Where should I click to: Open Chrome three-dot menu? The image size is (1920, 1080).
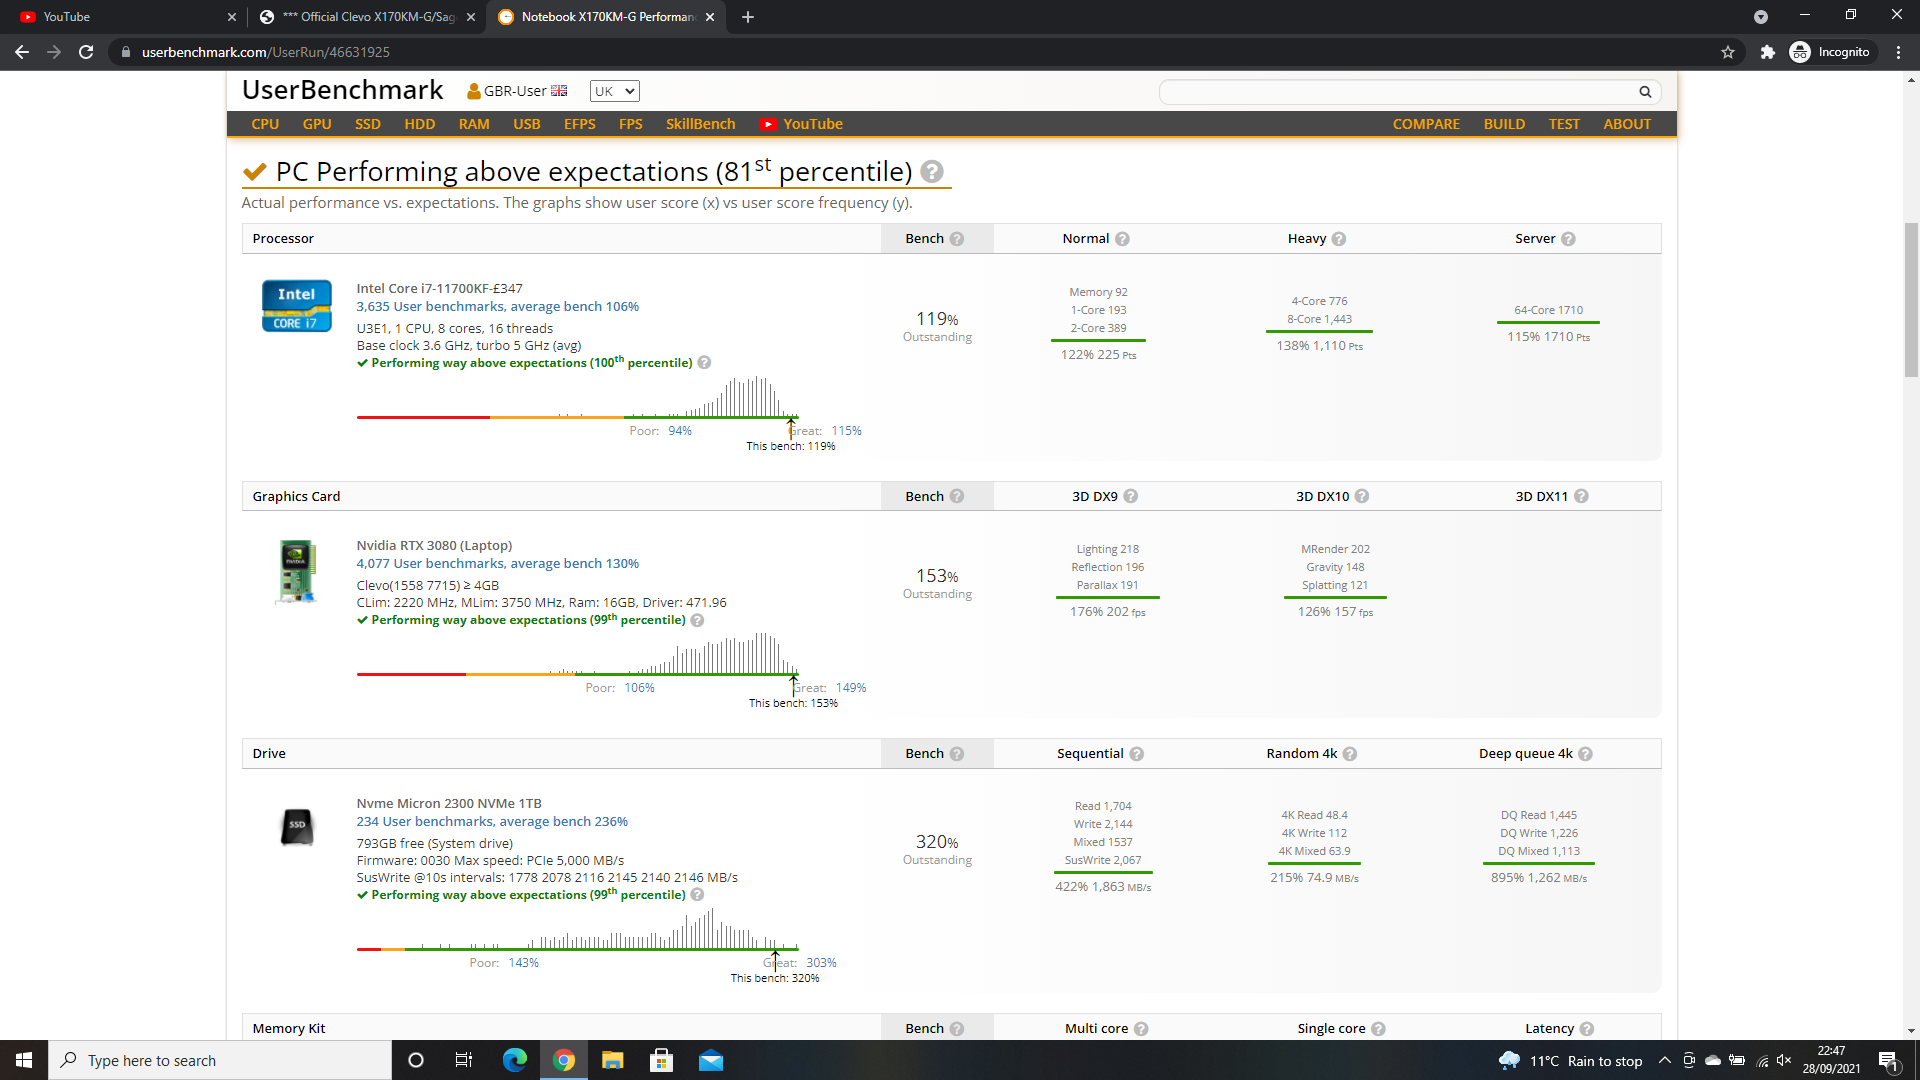pos(1898,52)
